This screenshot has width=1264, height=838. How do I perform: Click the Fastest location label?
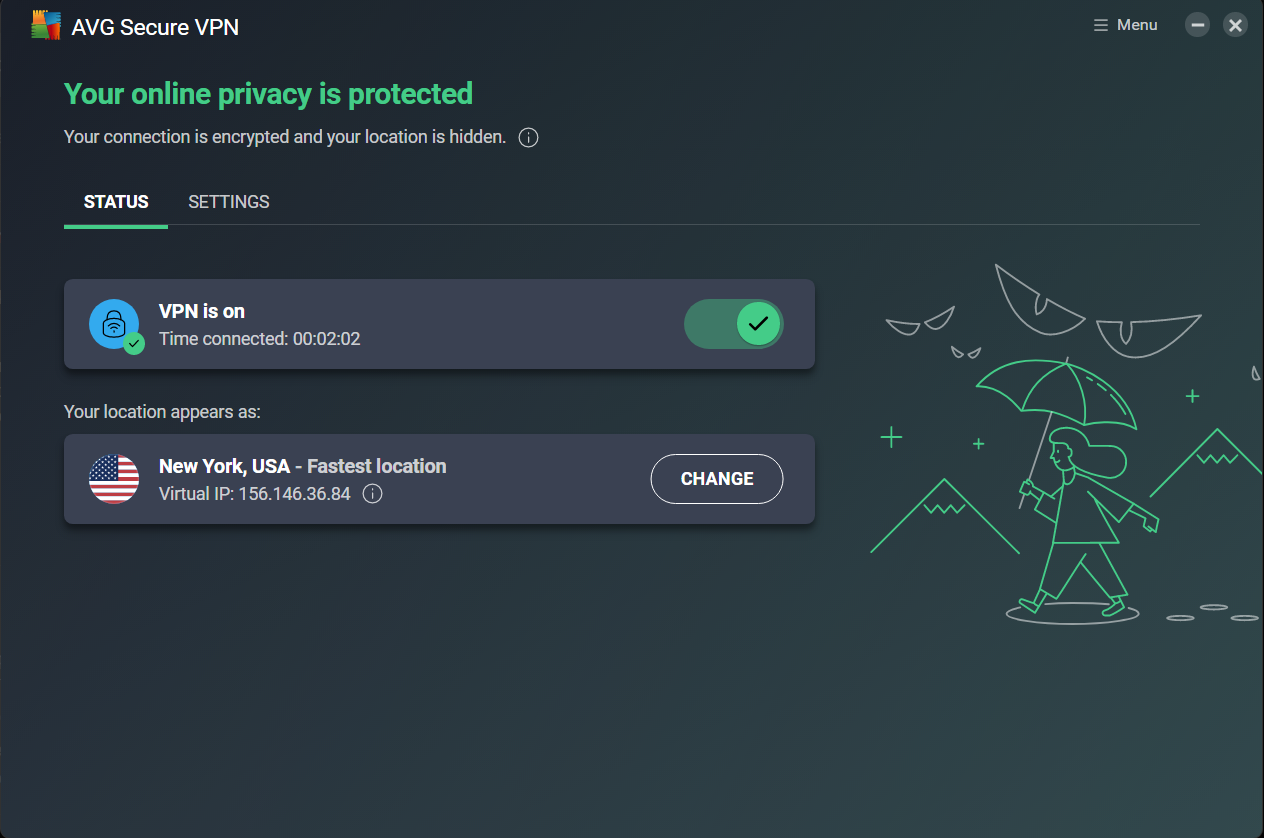click(377, 466)
